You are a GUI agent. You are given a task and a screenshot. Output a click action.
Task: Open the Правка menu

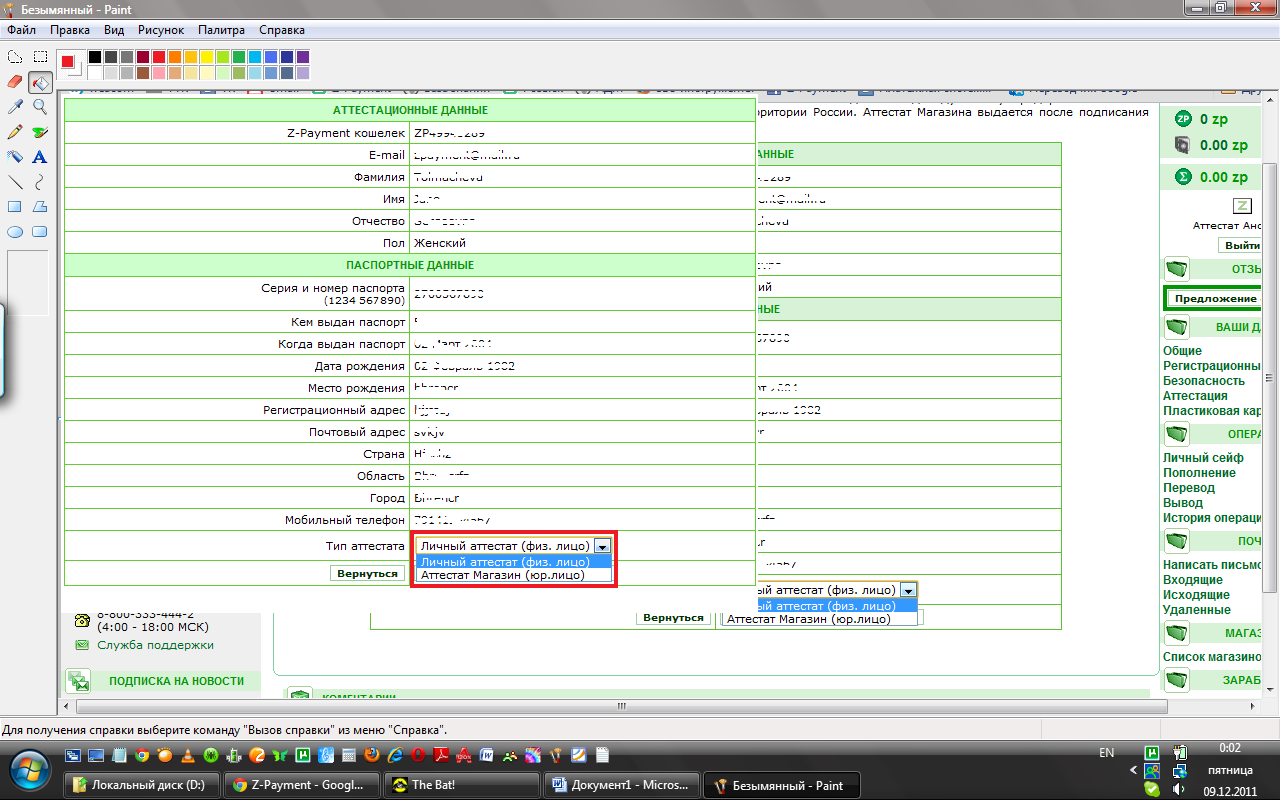tap(70, 30)
